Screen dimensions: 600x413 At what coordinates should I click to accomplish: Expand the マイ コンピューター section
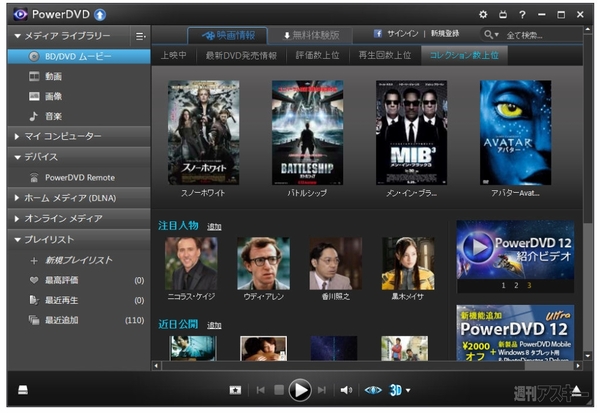(16, 136)
